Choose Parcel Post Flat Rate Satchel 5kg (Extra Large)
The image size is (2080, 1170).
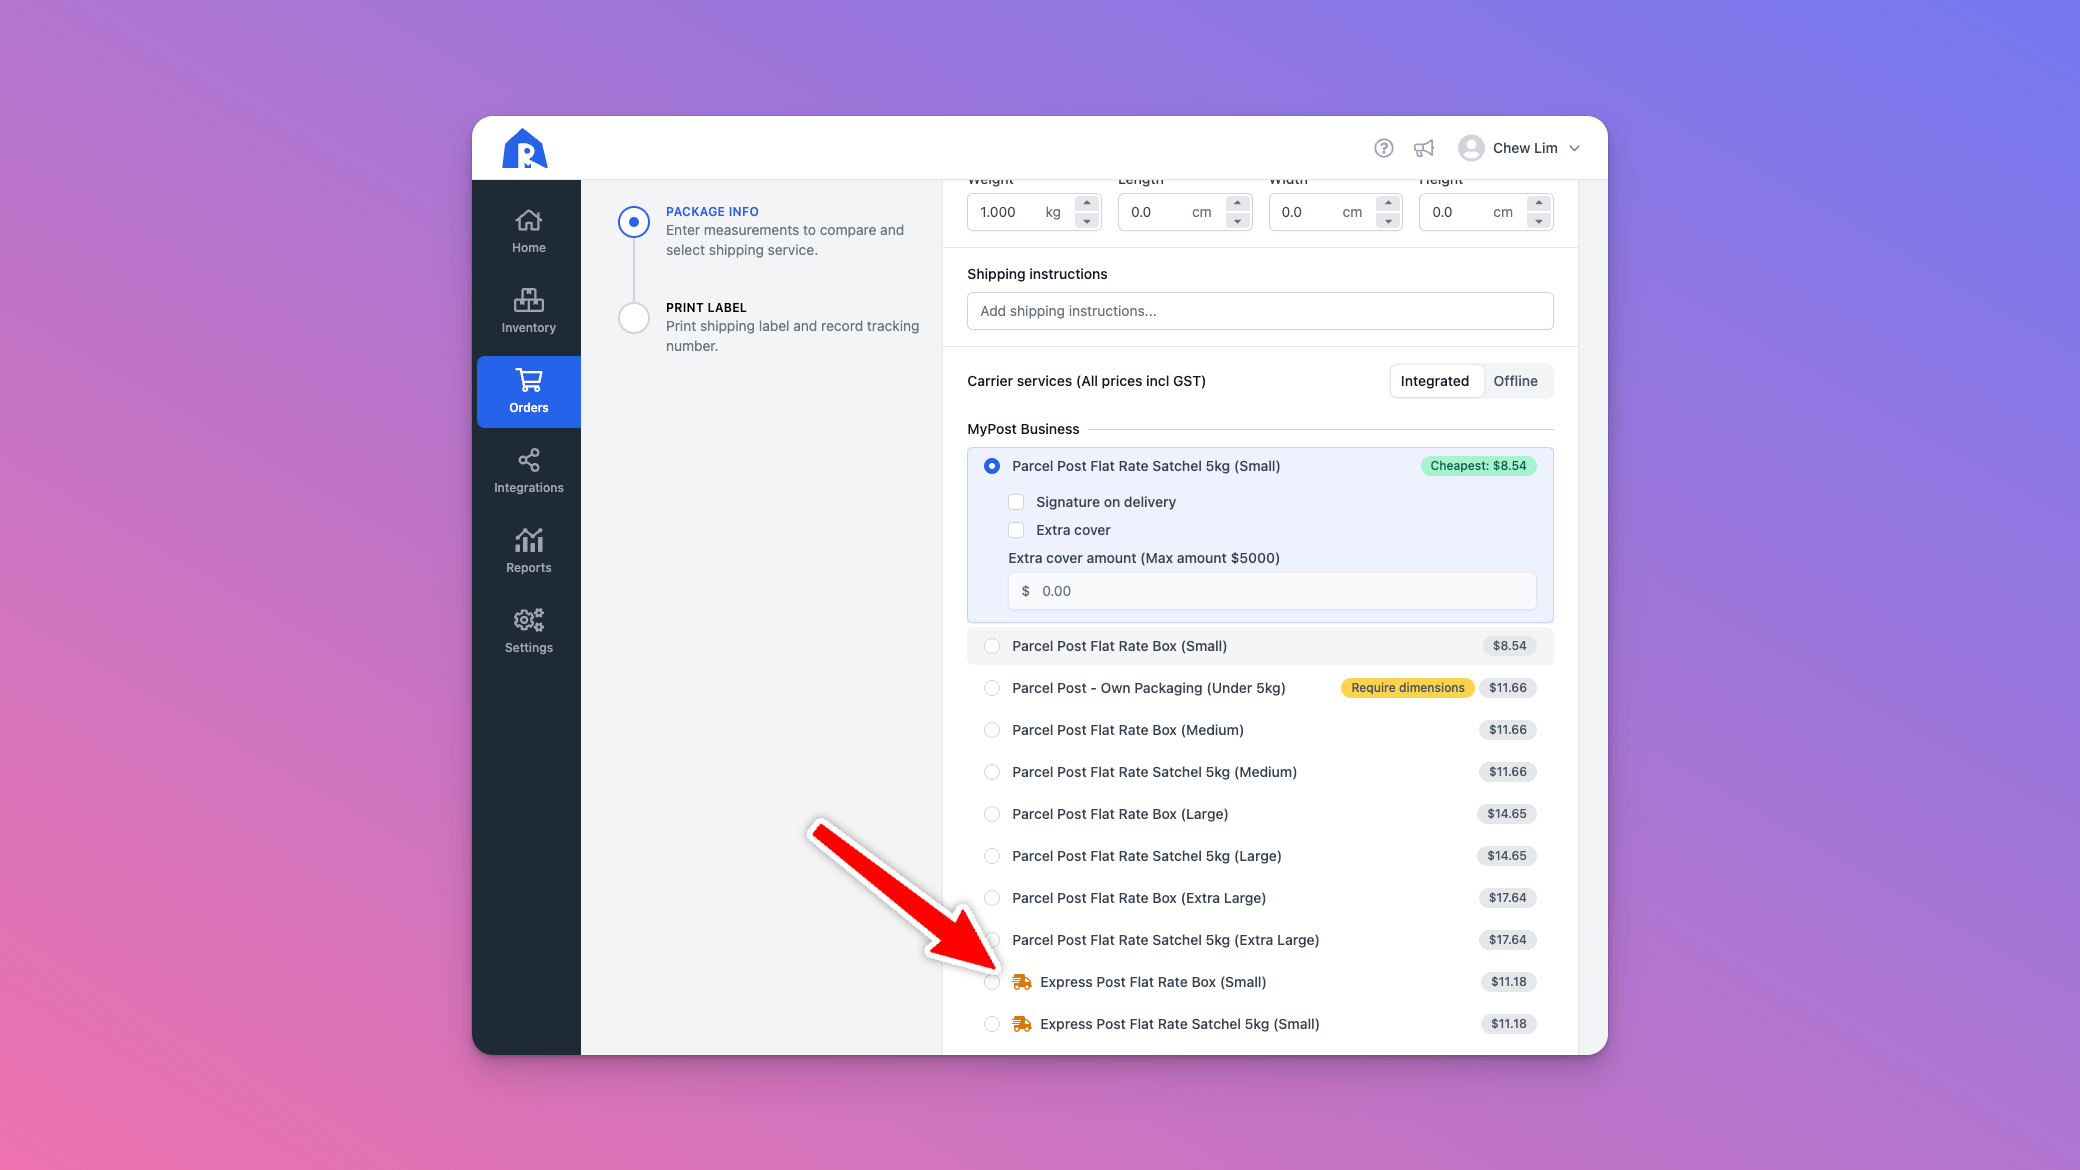click(x=992, y=940)
